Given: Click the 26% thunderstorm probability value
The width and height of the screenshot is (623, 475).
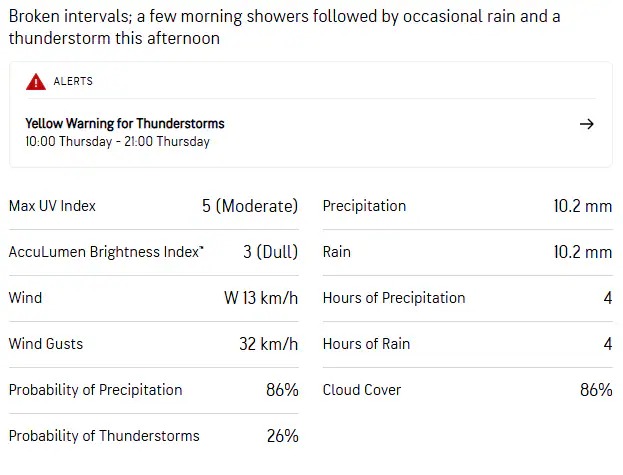Looking at the screenshot, I should coord(282,436).
